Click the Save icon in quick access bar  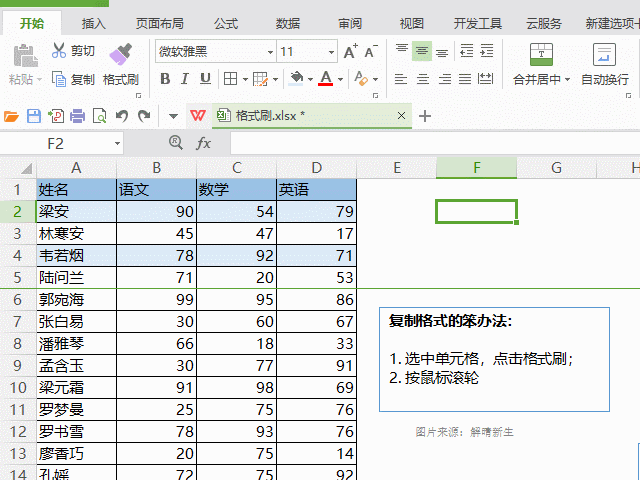(33, 116)
